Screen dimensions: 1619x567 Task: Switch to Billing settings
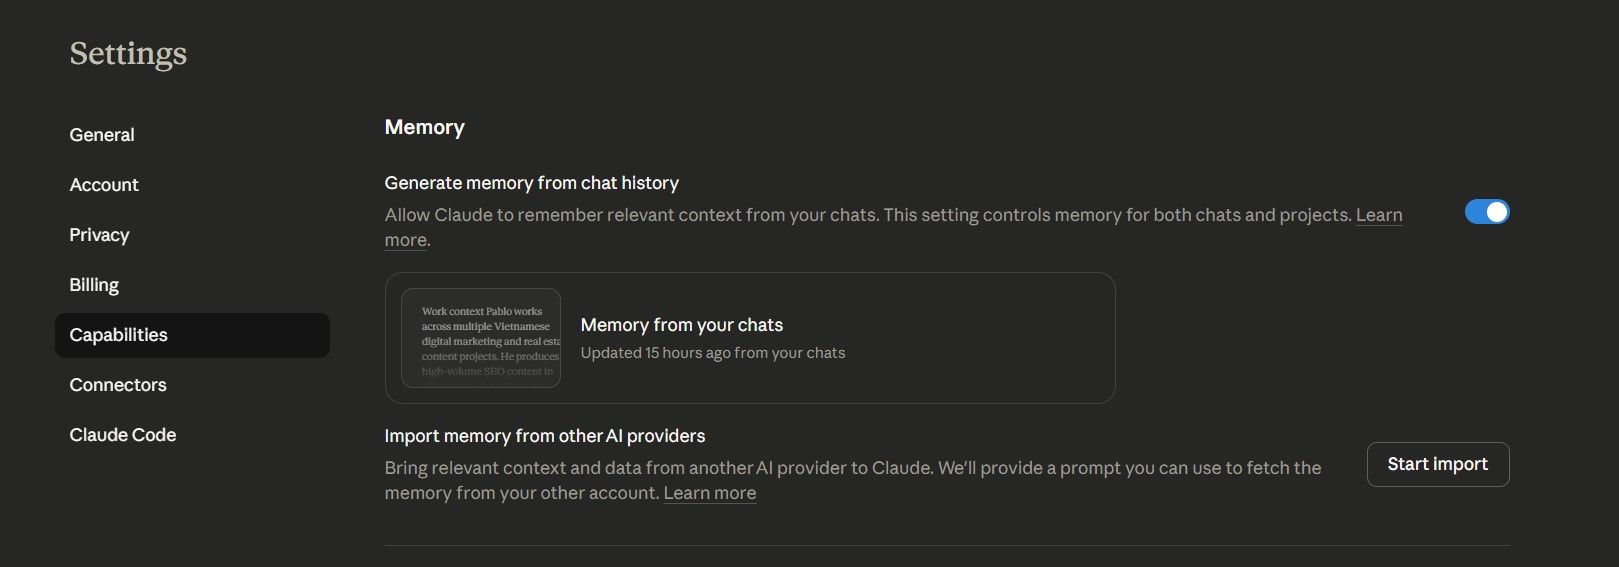pyautogui.click(x=94, y=285)
